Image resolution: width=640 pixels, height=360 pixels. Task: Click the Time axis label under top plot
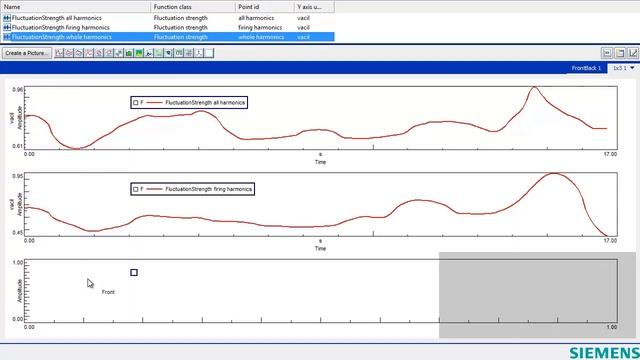tap(320, 162)
